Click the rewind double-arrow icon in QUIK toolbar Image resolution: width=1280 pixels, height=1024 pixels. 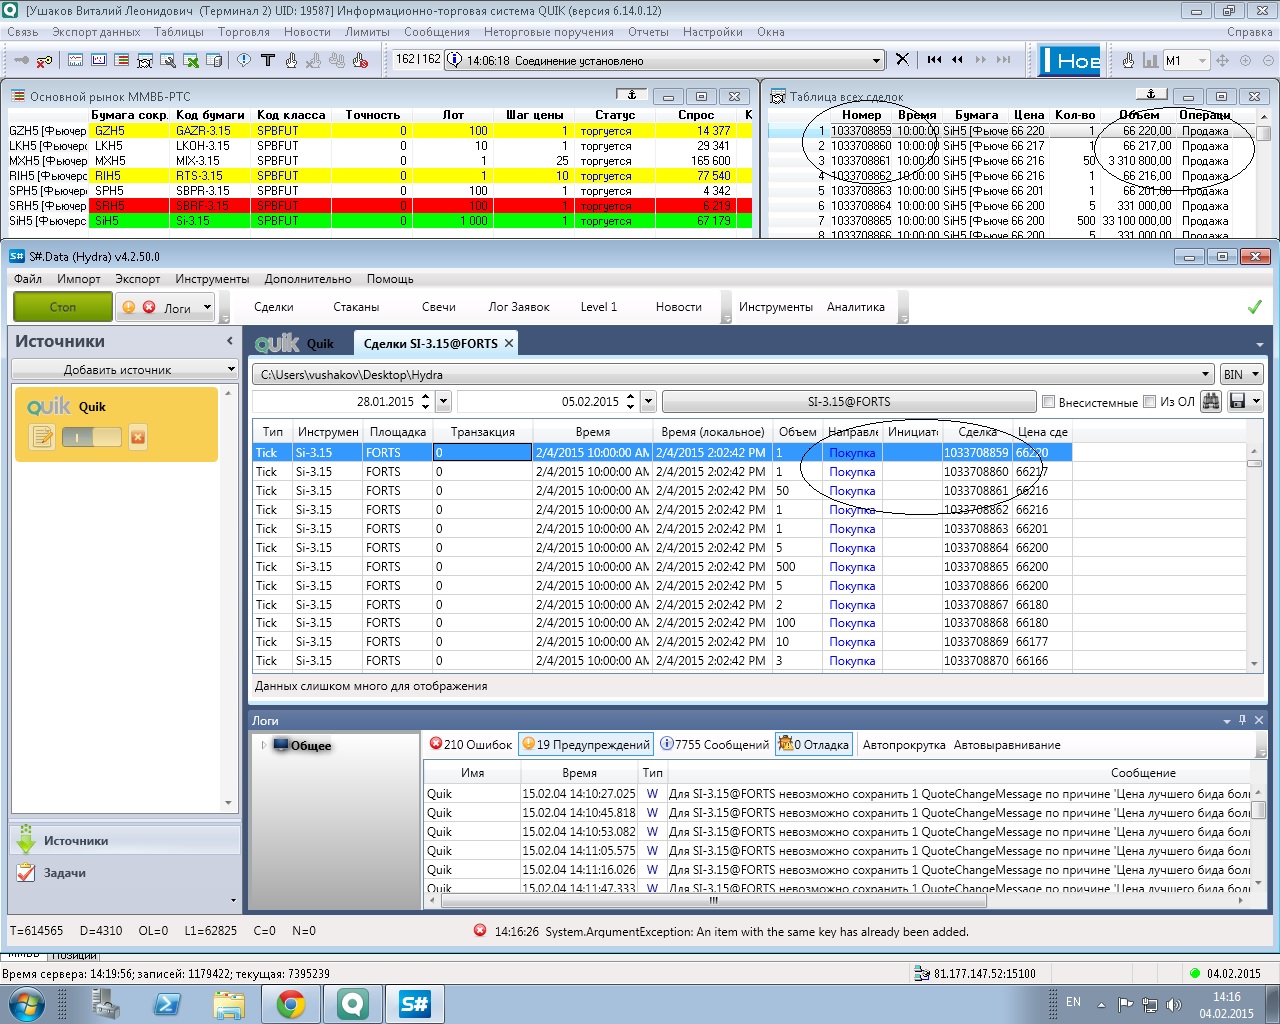coord(957,59)
